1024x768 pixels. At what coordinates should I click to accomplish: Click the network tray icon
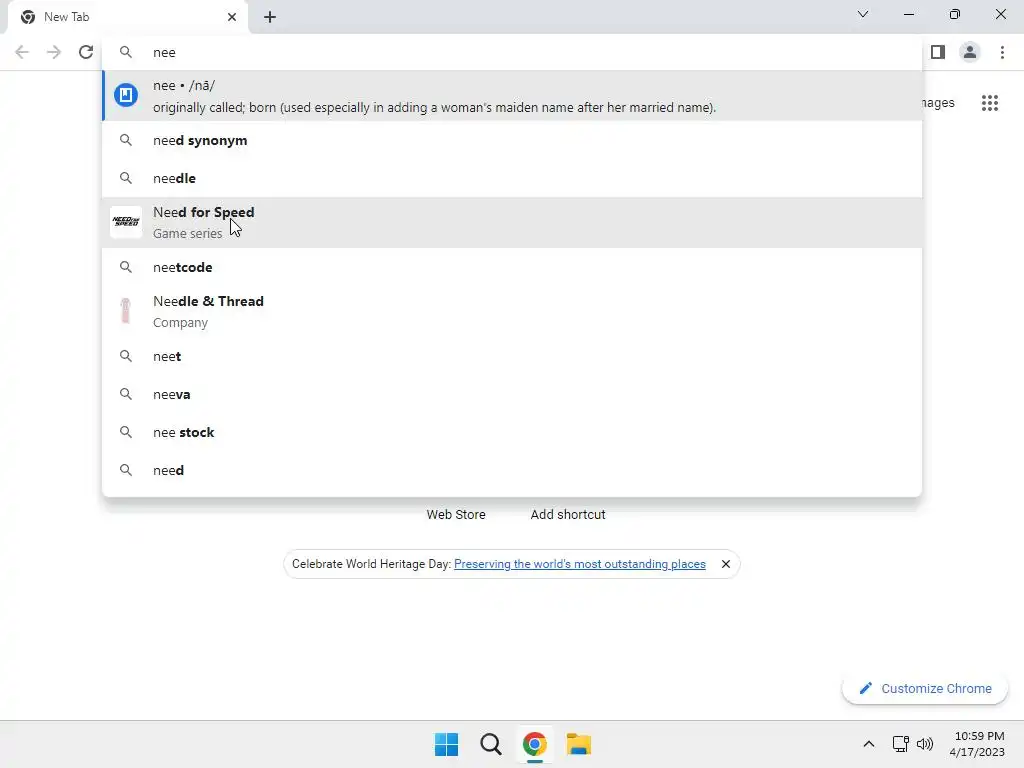click(901, 744)
